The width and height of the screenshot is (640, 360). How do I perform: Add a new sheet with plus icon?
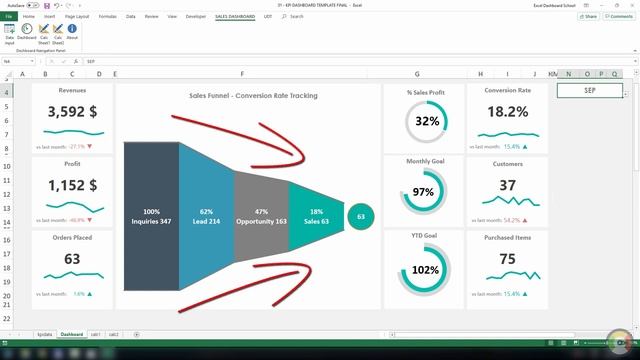(136, 334)
